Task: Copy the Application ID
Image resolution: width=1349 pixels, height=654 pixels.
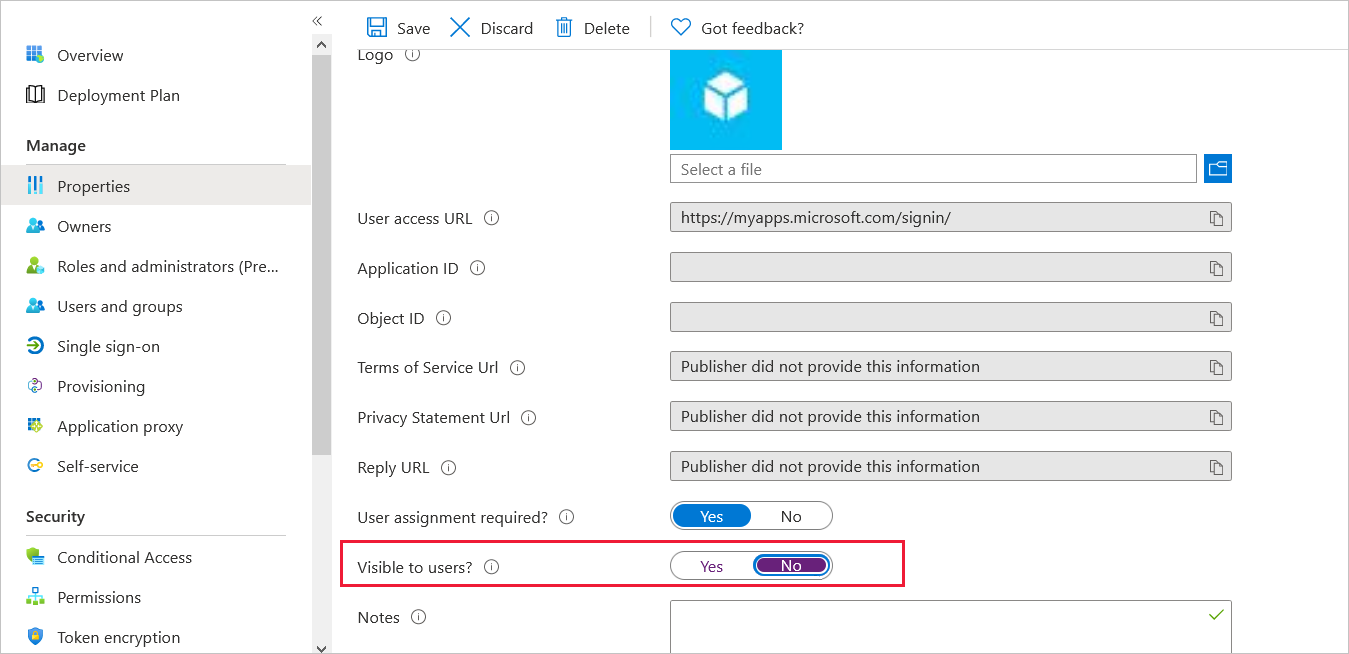Action: click(x=1216, y=268)
